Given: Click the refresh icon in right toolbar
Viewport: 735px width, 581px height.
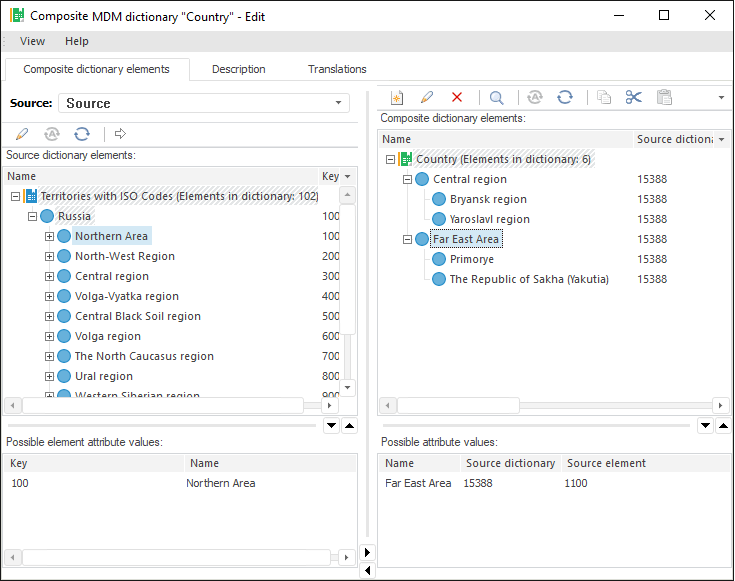Looking at the screenshot, I should pos(565,97).
